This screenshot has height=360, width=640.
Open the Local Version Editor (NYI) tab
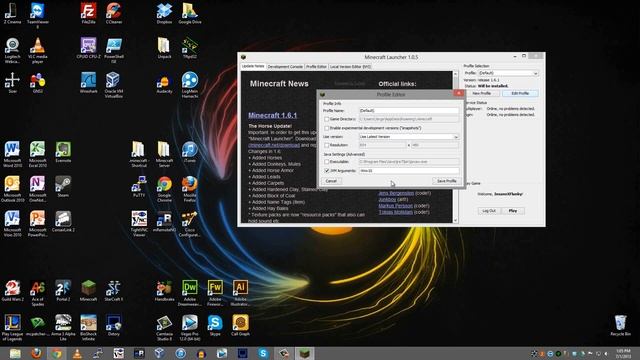tap(350, 67)
